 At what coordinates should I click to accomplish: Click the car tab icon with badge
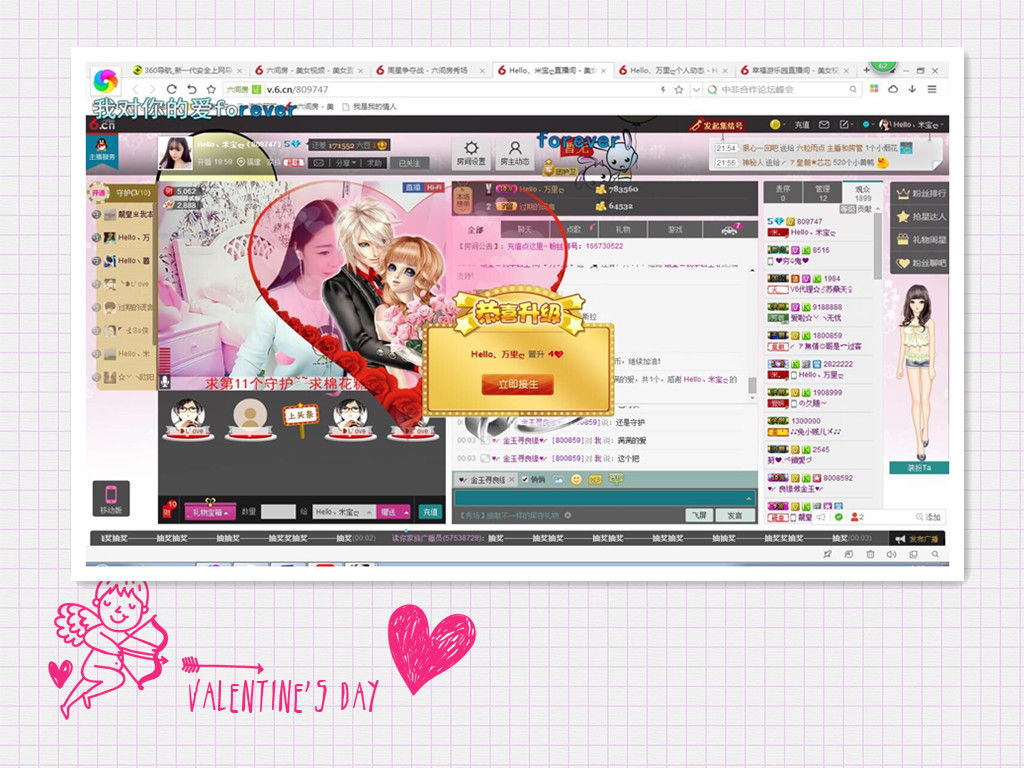[x=729, y=229]
